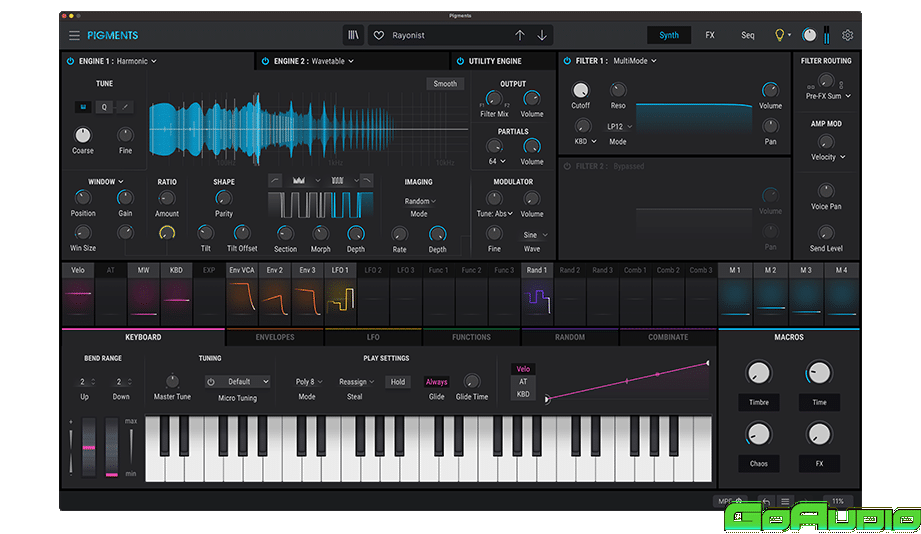Image resolution: width=921 pixels, height=534 pixels.
Task: Toggle the Always glide option
Action: pyautogui.click(x=436, y=382)
